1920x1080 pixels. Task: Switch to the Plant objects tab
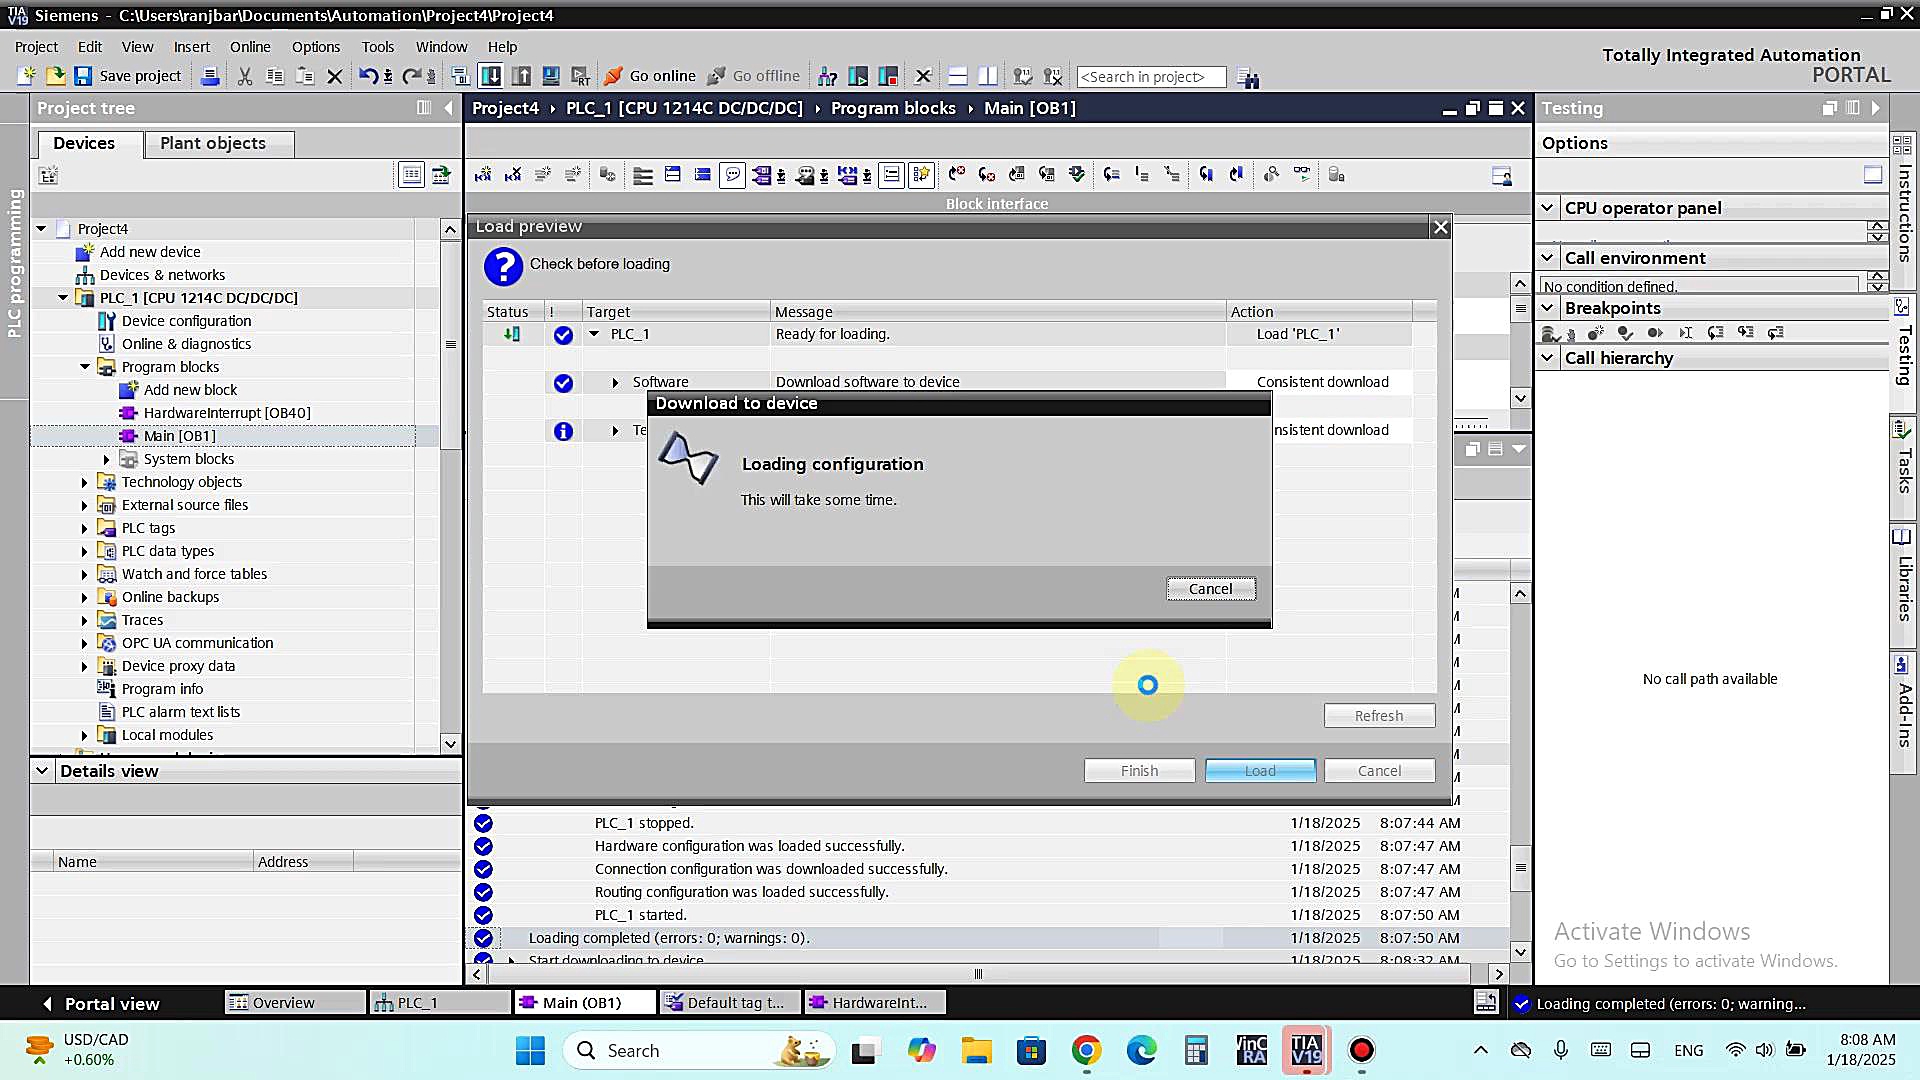[219, 144]
